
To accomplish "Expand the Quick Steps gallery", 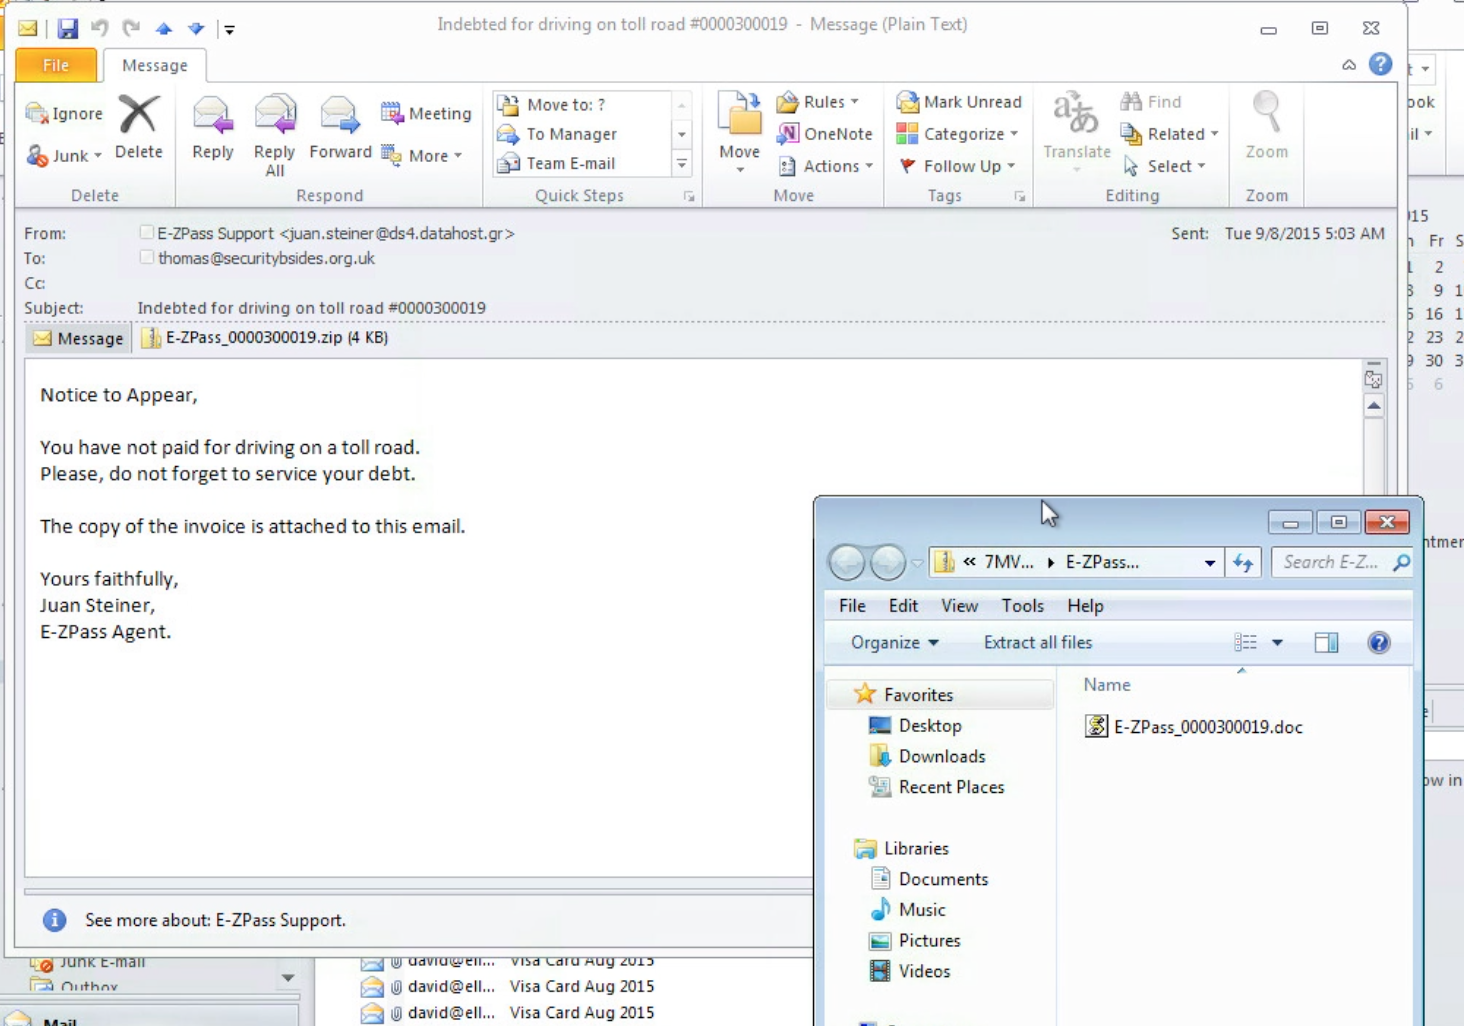I will pyautogui.click(x=682, y=164).
